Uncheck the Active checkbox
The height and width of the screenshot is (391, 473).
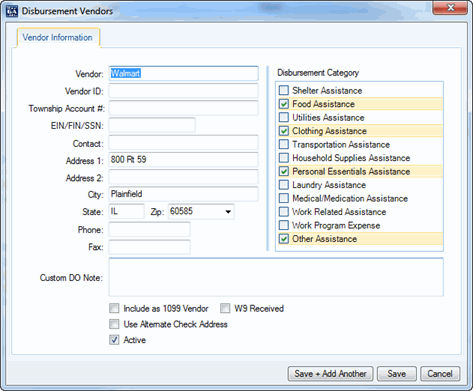coord(114,340)
